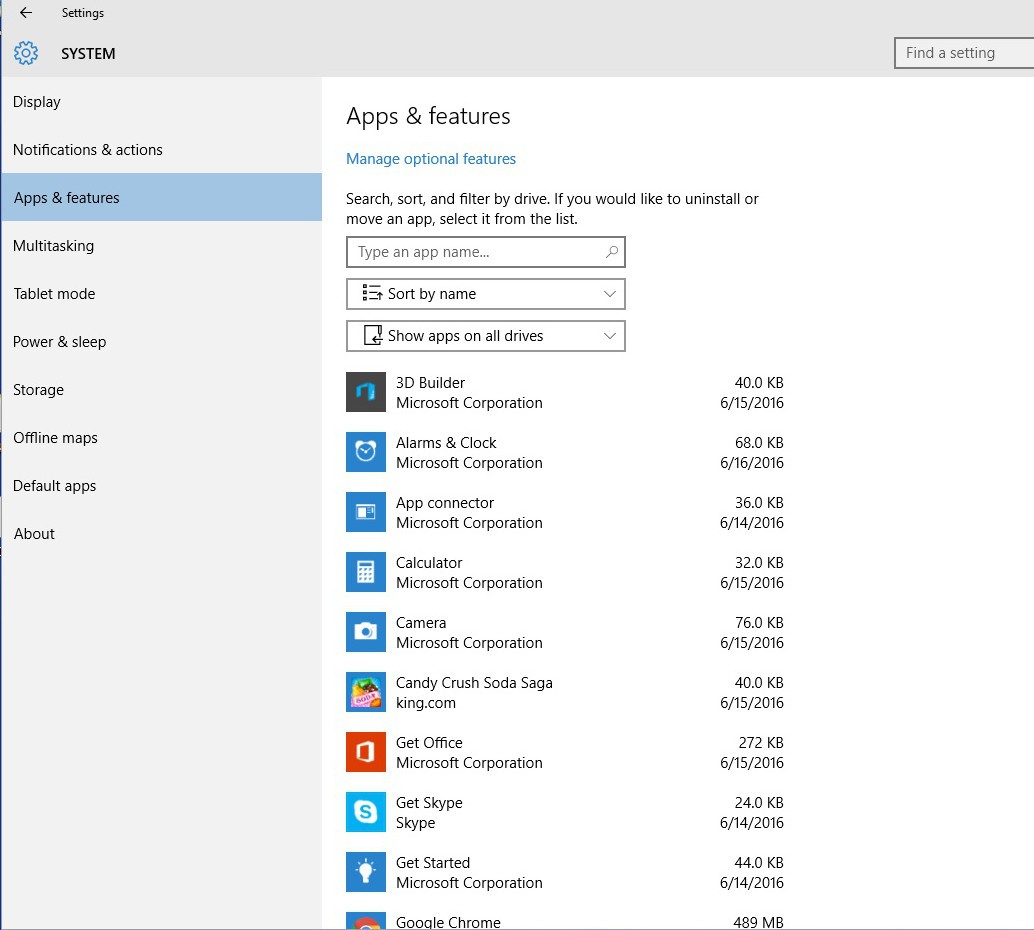Click the App connector icon
Image resolution: width=1034 pixels, height=930 pixels.
(366, 512)
